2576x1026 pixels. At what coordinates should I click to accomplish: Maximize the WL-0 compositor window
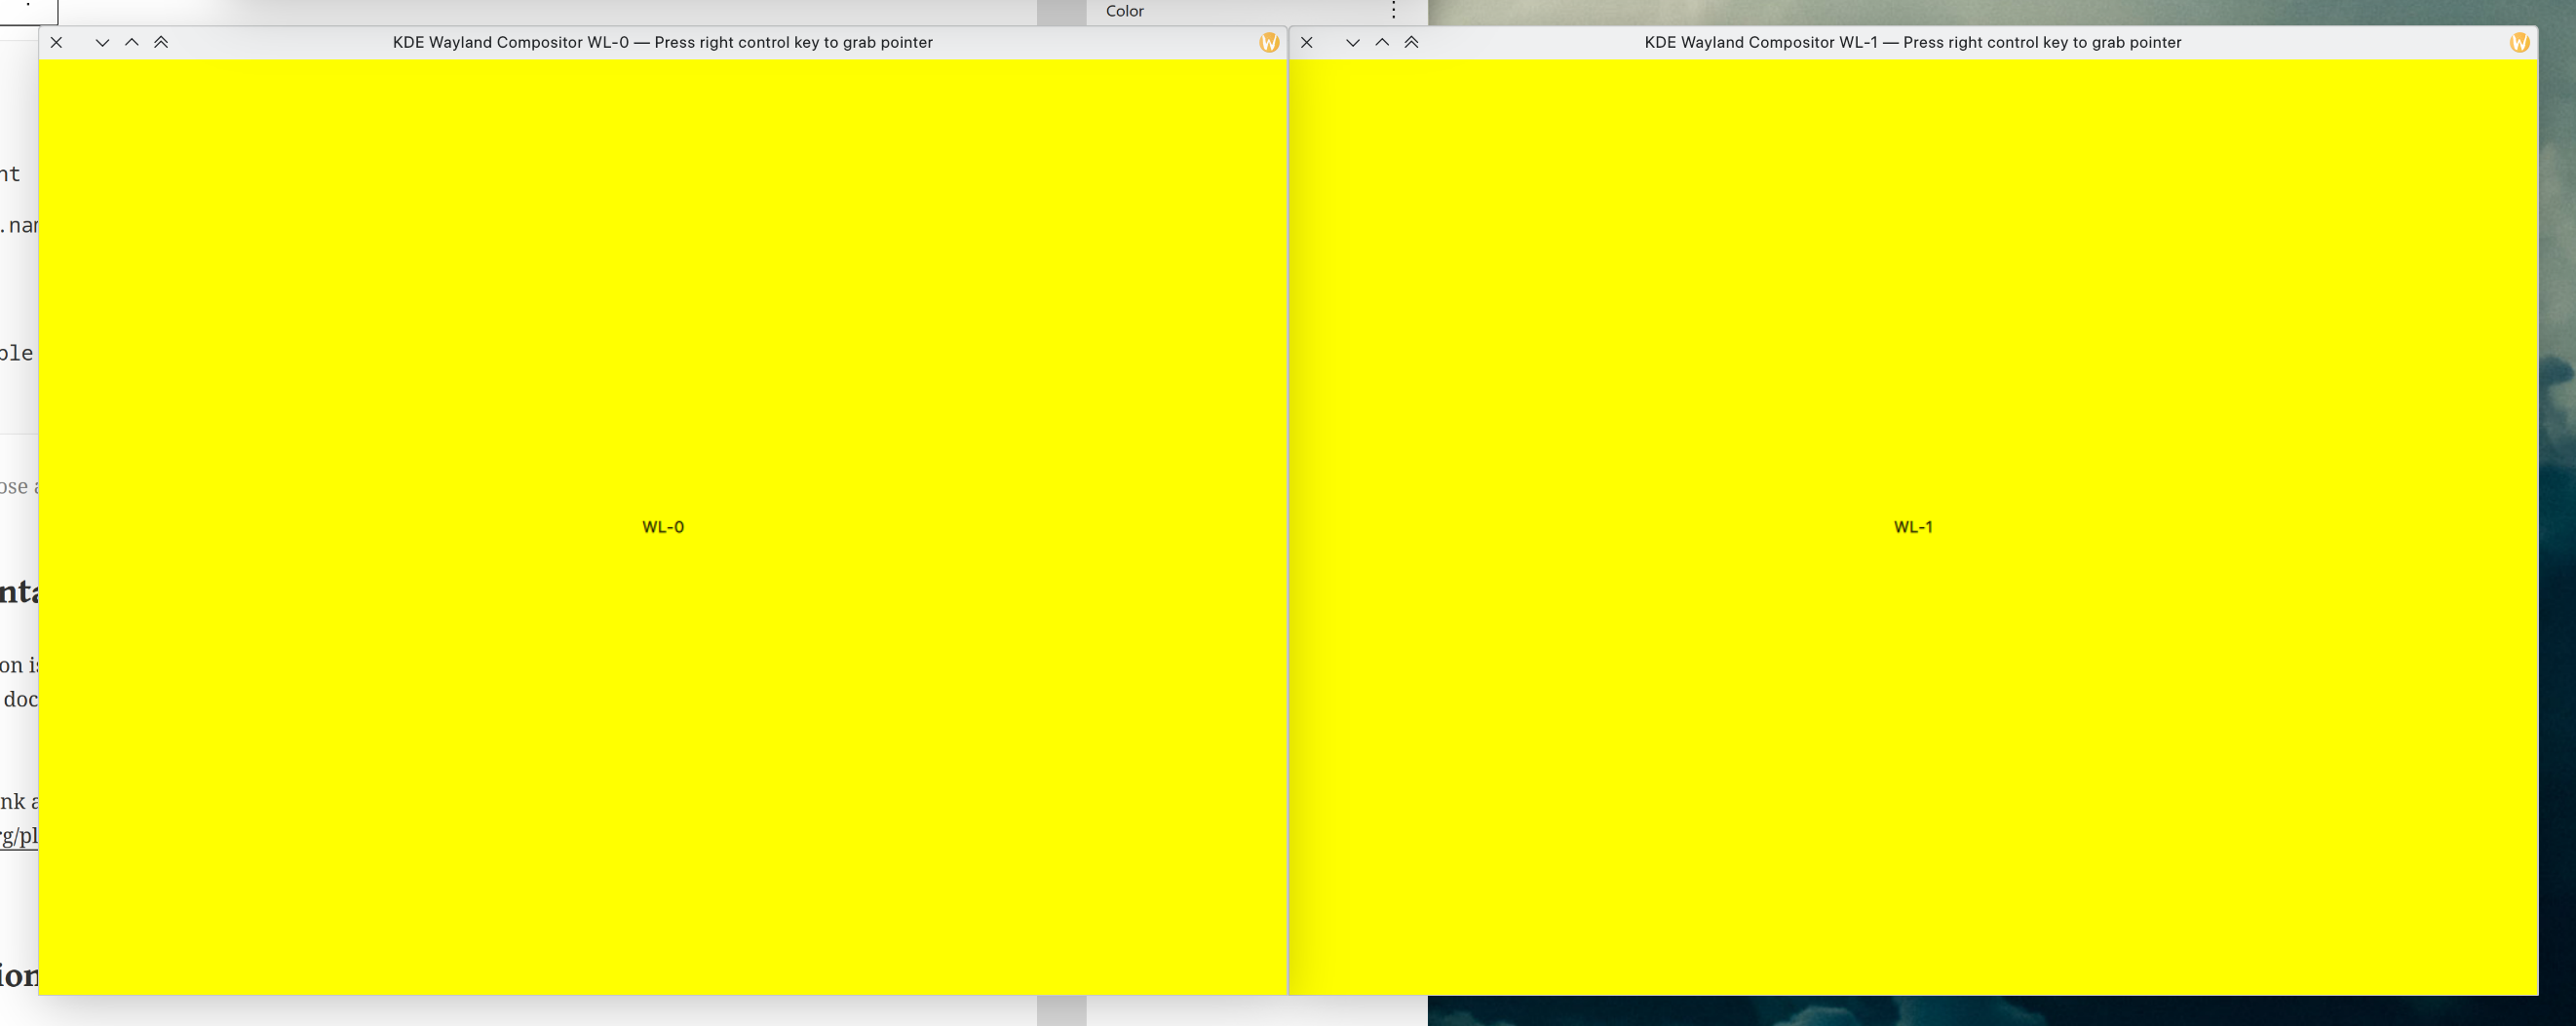(x=131, y=42)
